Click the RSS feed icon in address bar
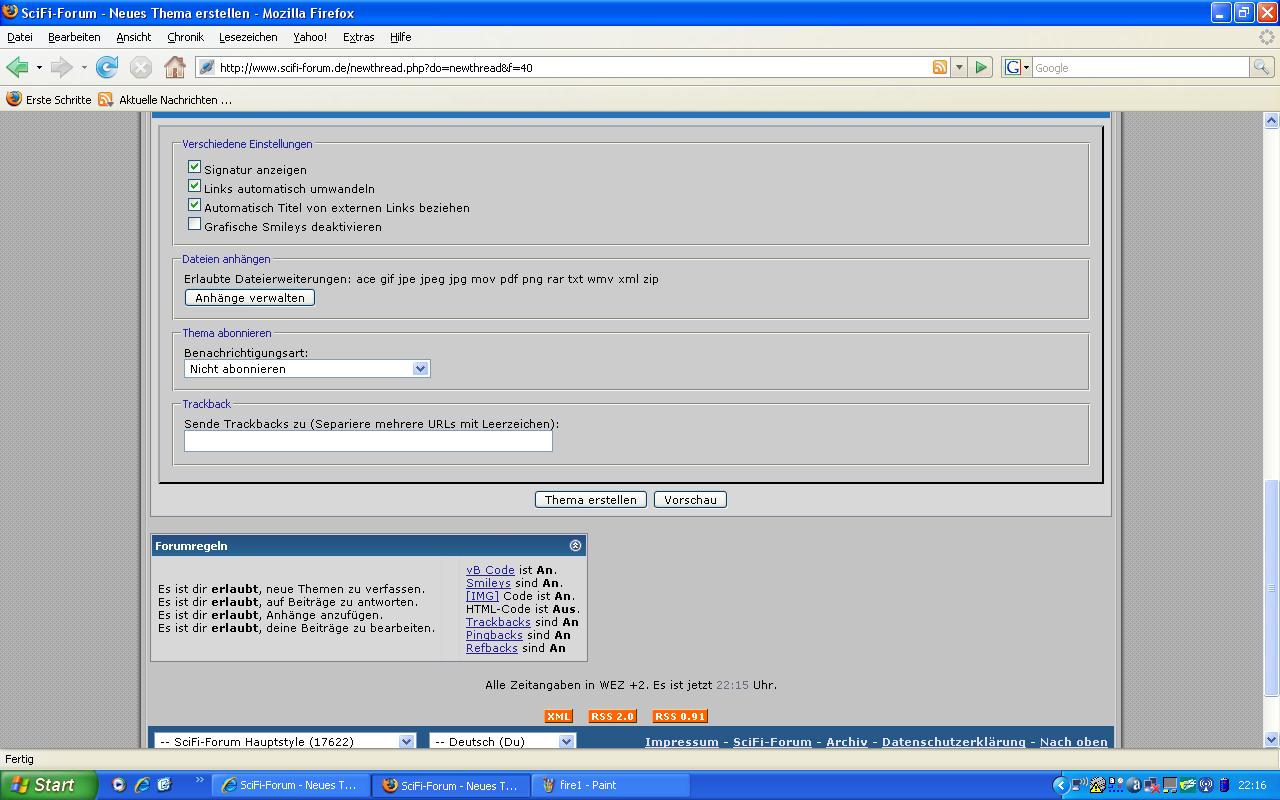The image size is (1280, 800). coord(940,67)
